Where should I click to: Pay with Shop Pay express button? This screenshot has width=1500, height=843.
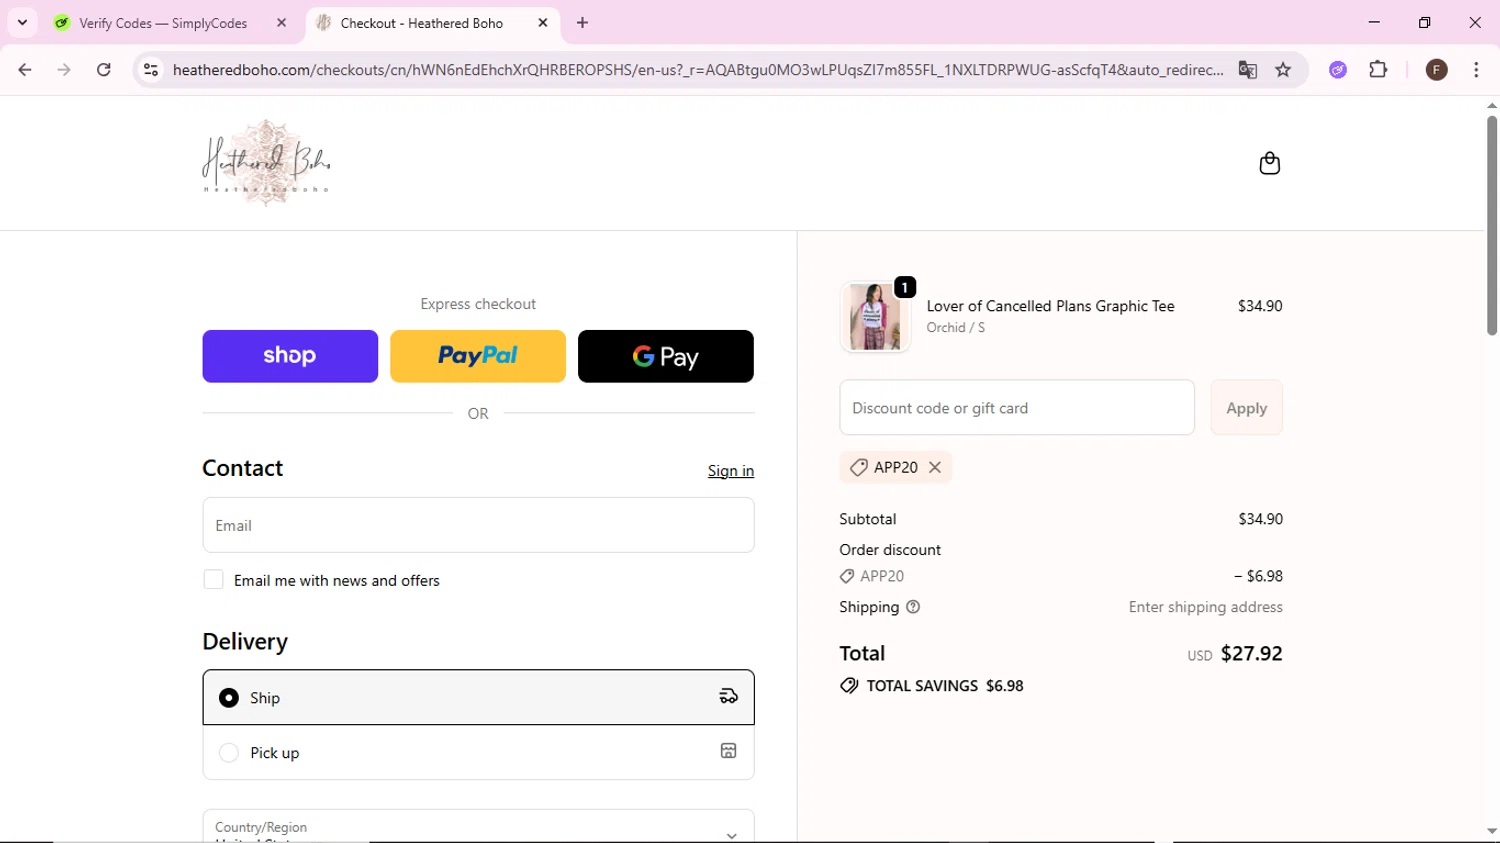290,356
